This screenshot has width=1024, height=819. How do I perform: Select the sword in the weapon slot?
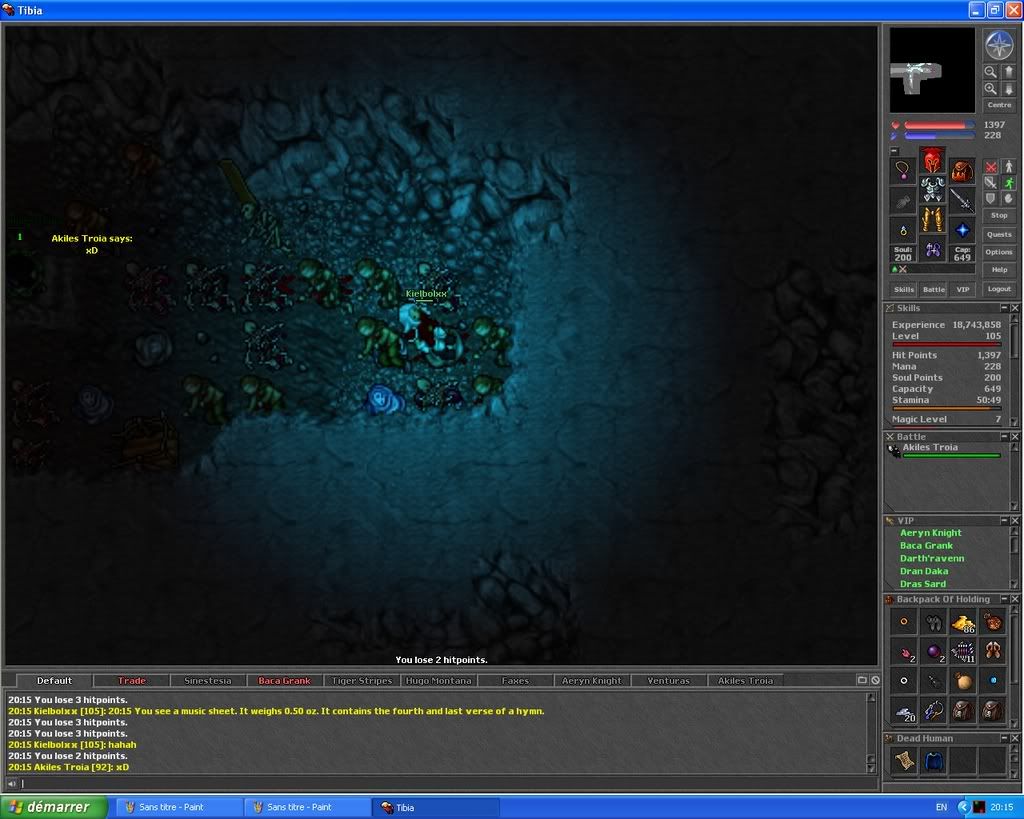tap(962, 201)
